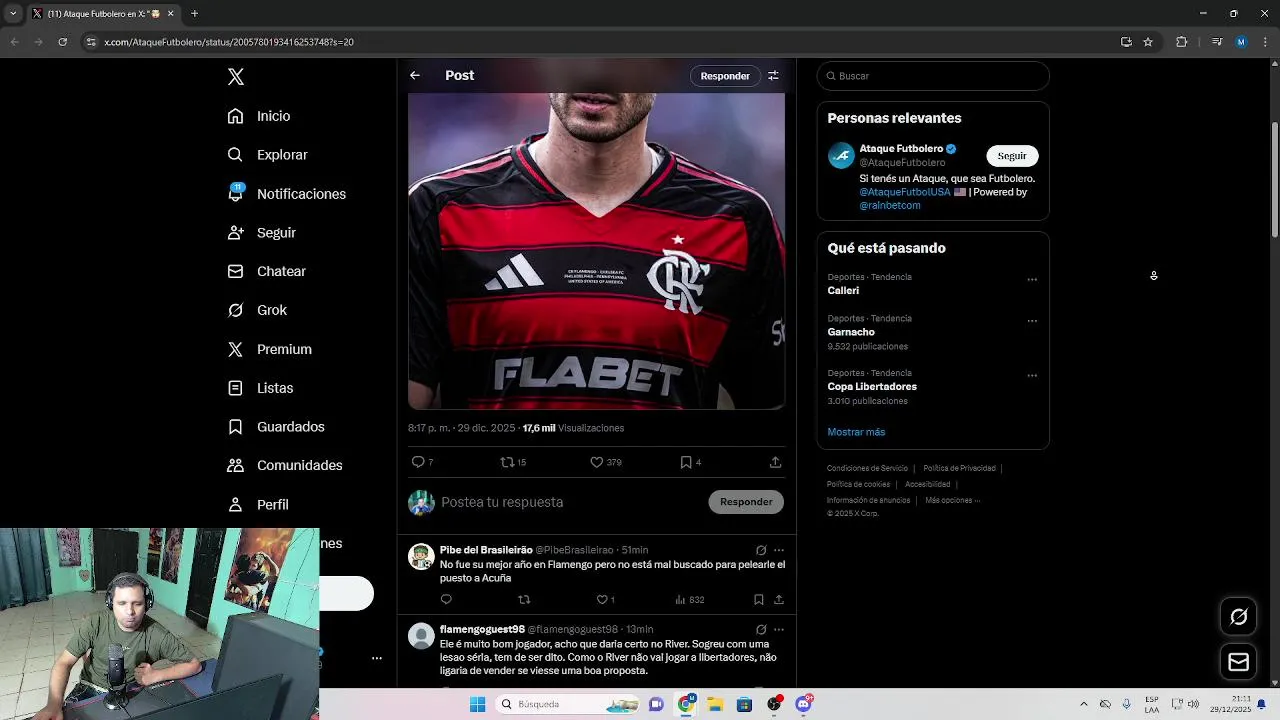Follow Ataque Futbolero with Seguir button
1280x720 pixels.
point(1012,156)
